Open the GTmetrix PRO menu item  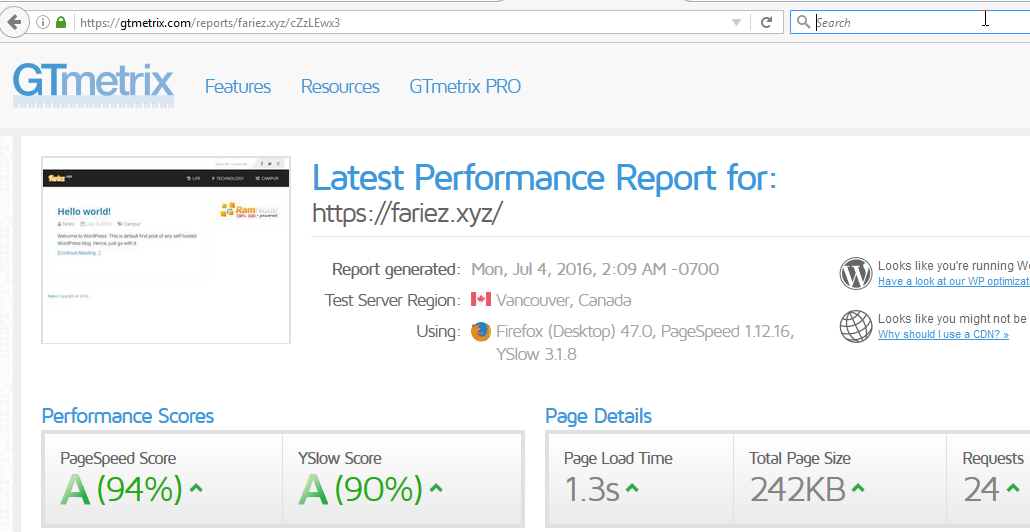465,87
